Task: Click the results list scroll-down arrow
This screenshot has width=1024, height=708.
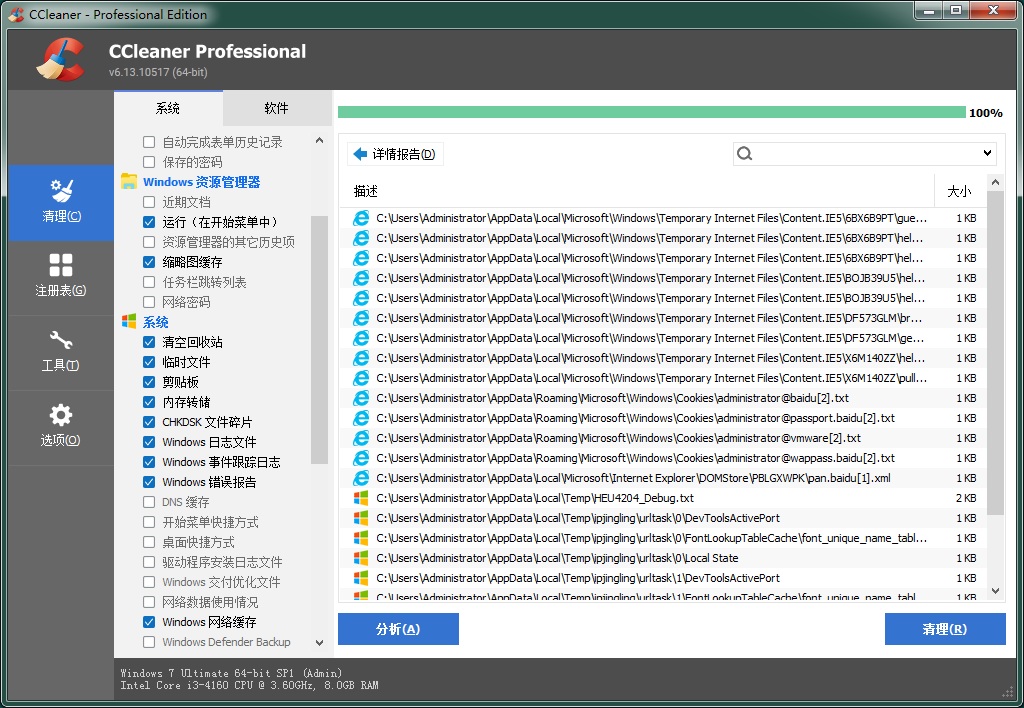Action: [995, 591]
